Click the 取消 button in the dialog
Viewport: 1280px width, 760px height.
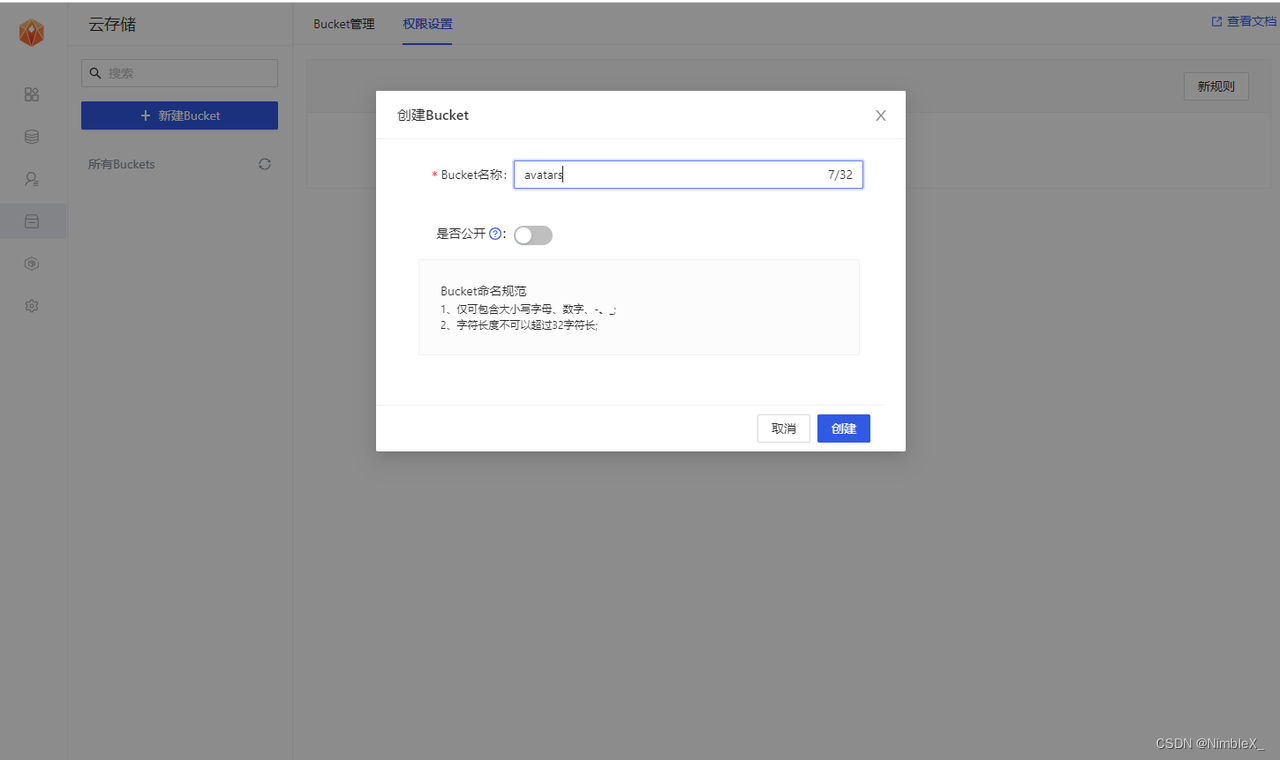783,428
